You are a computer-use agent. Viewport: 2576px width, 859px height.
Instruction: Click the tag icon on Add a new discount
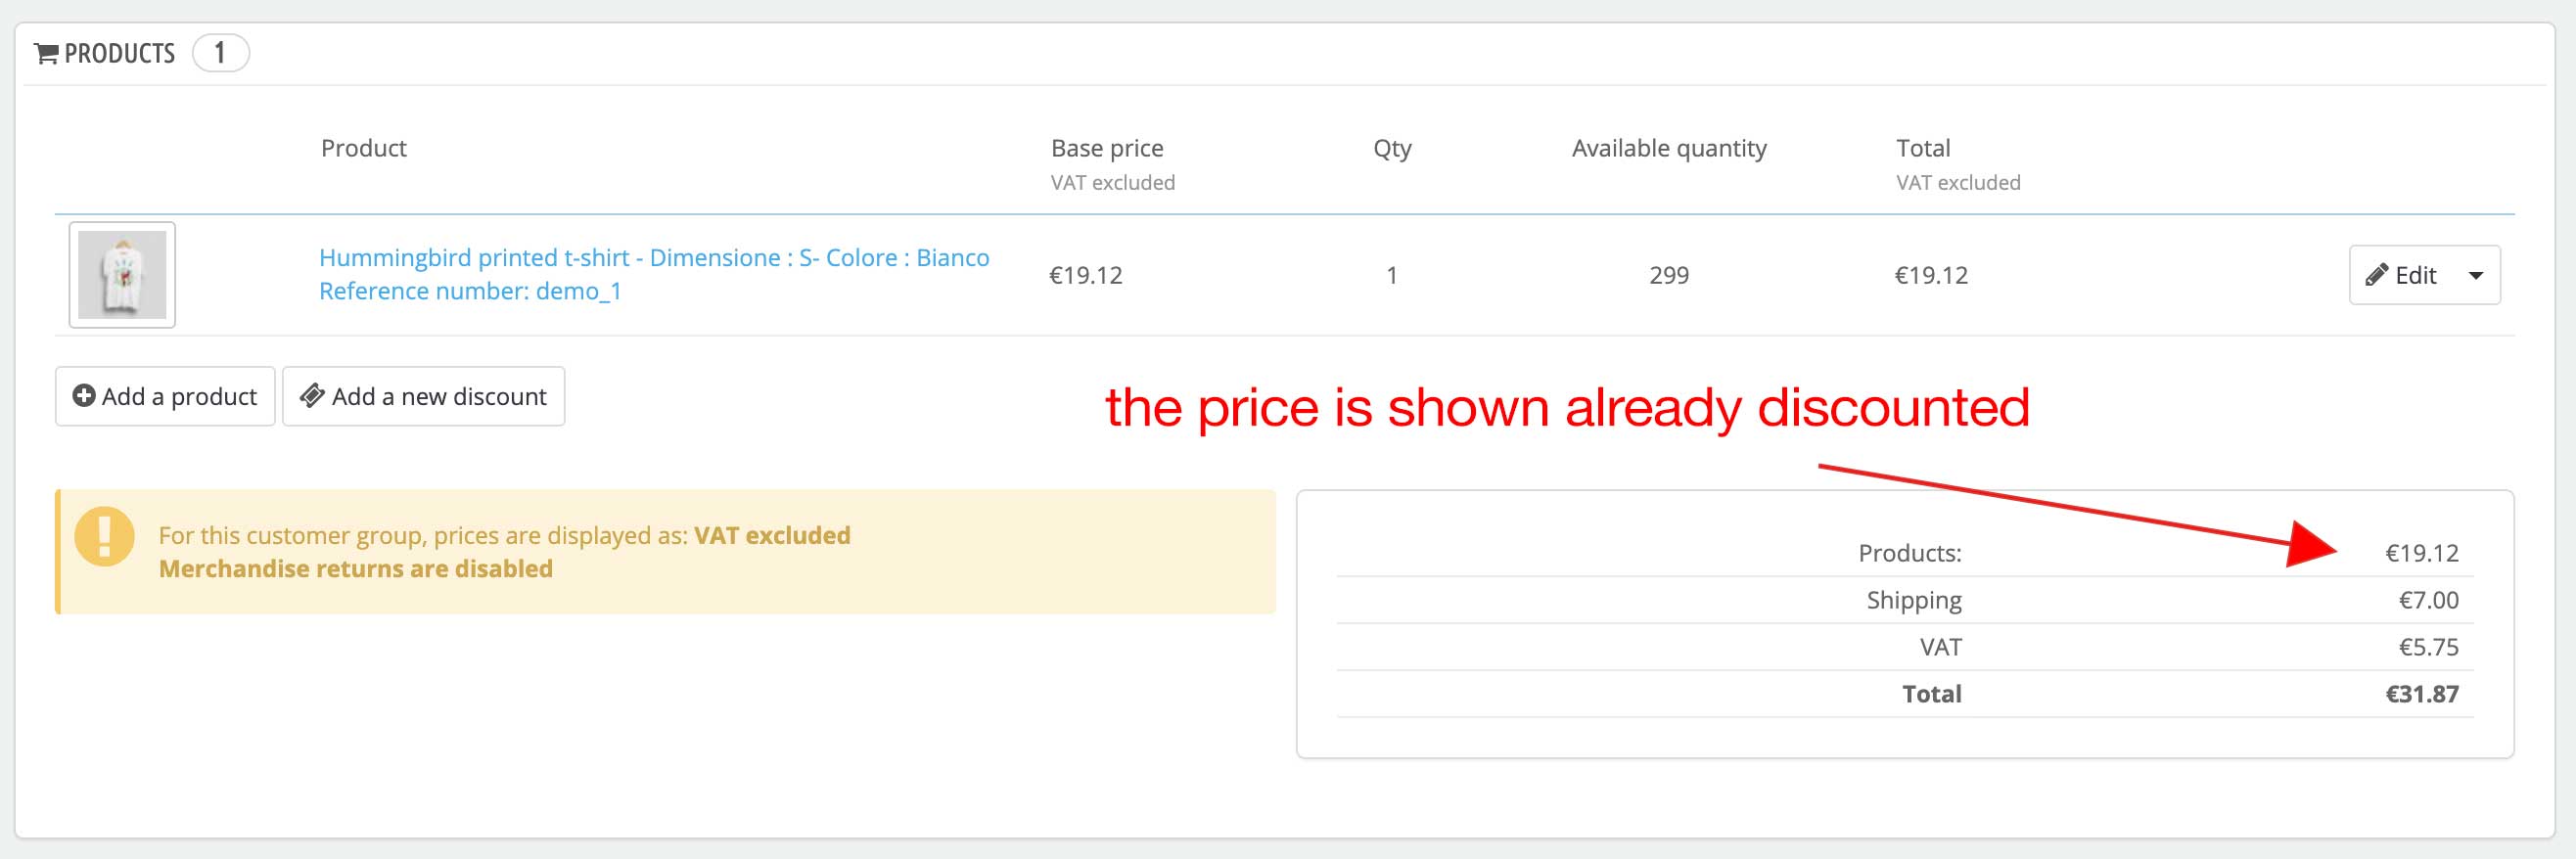pyautogui.click(x=313, y=395)
